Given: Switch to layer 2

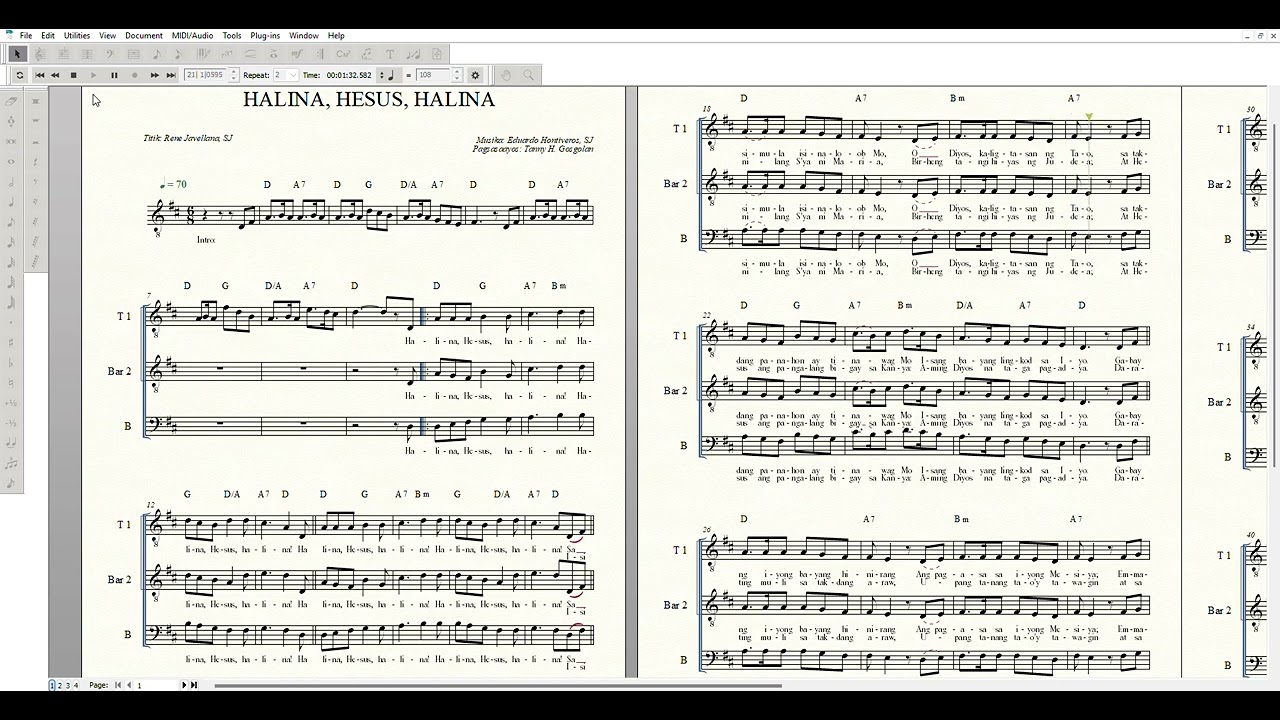Looking at the screenshot, I should click(60, 685).
